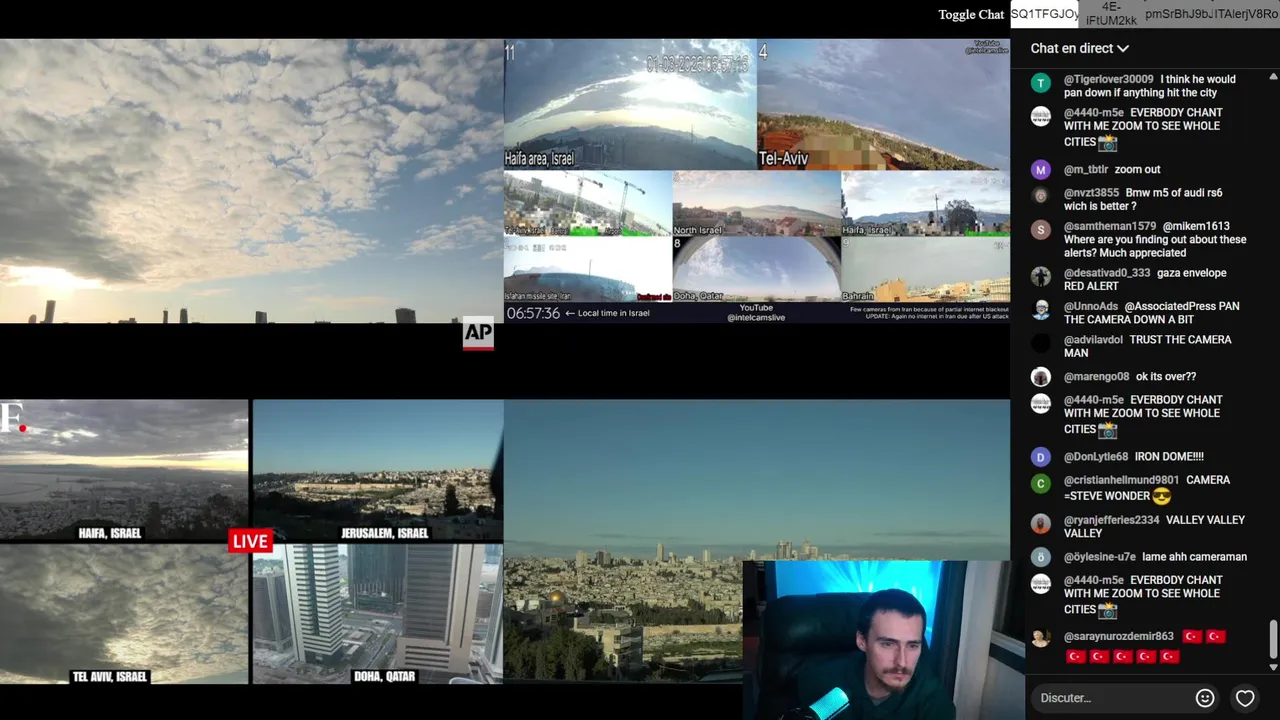The image size is (1280, 720).
Task: Click username @m_tbtir in chat
Action: [x=1086, y=169]
